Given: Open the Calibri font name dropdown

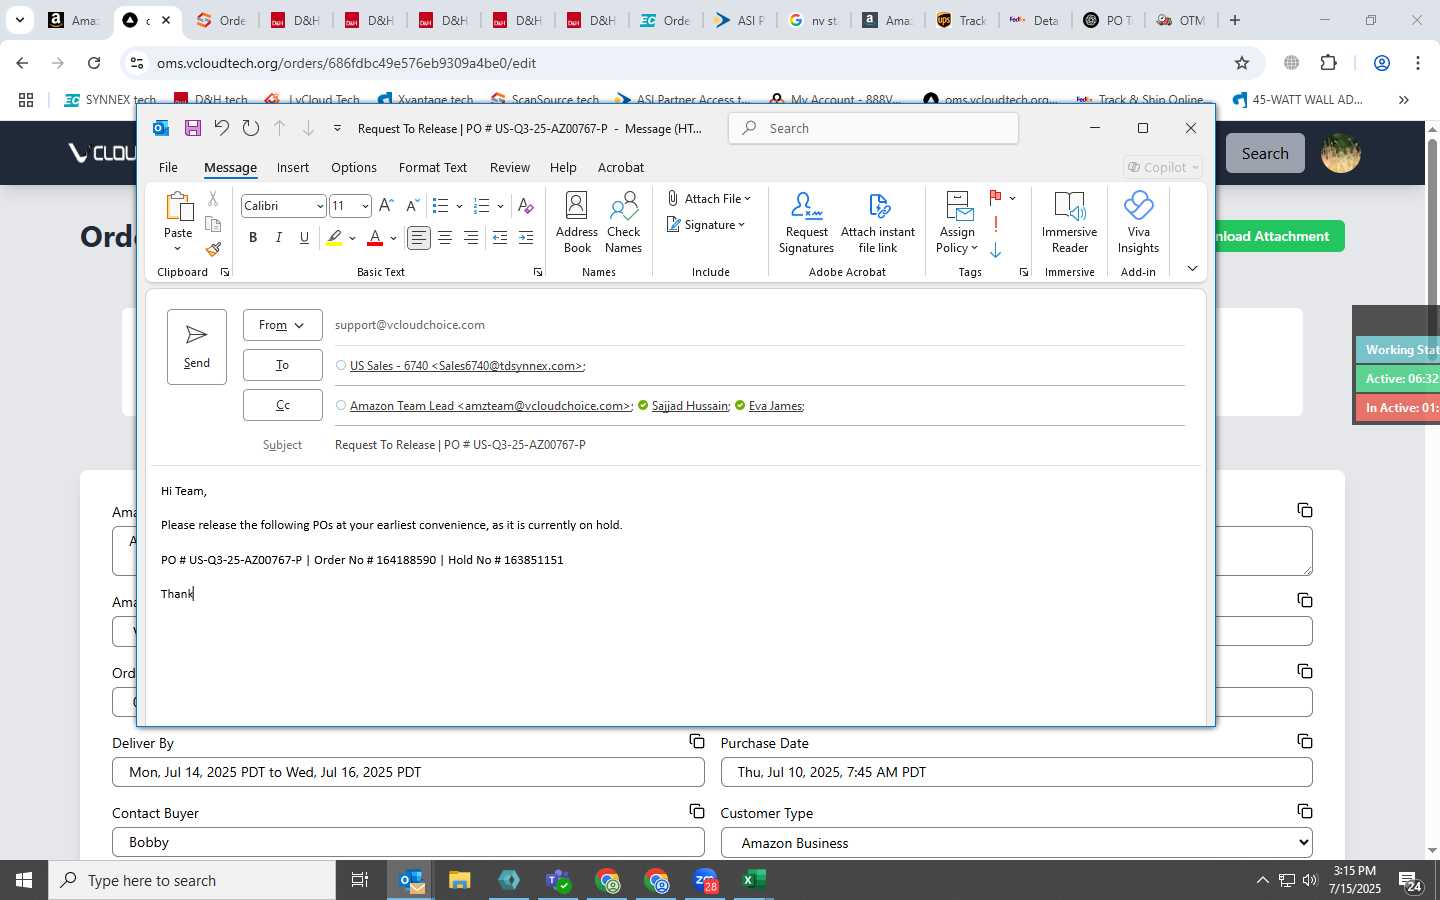Looking at the screenshot, I should (x=320, y=206).
